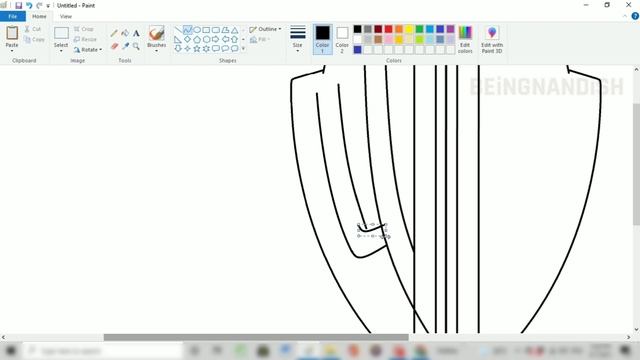Open the Rotate dropdown
This screenshot has width=640, height=360.
tap(88, 49)
